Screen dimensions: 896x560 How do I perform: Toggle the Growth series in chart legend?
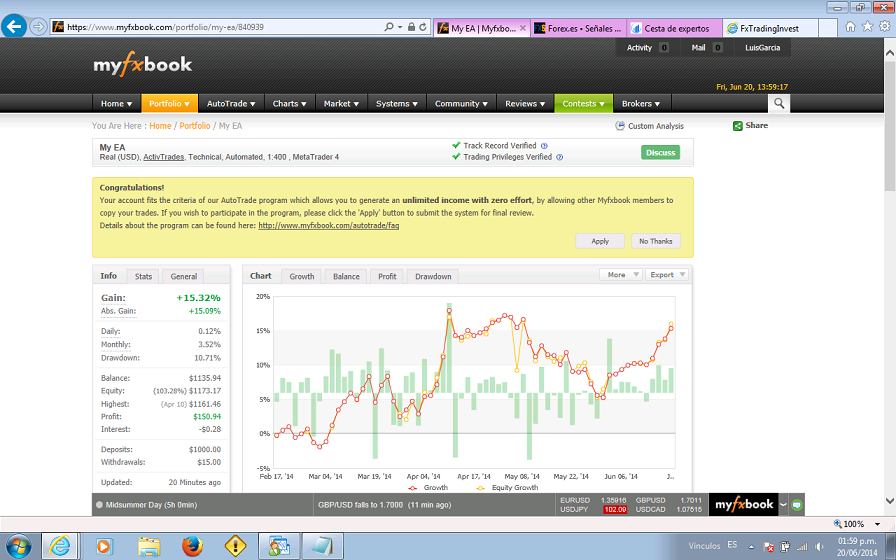click(x=430, y=488)
